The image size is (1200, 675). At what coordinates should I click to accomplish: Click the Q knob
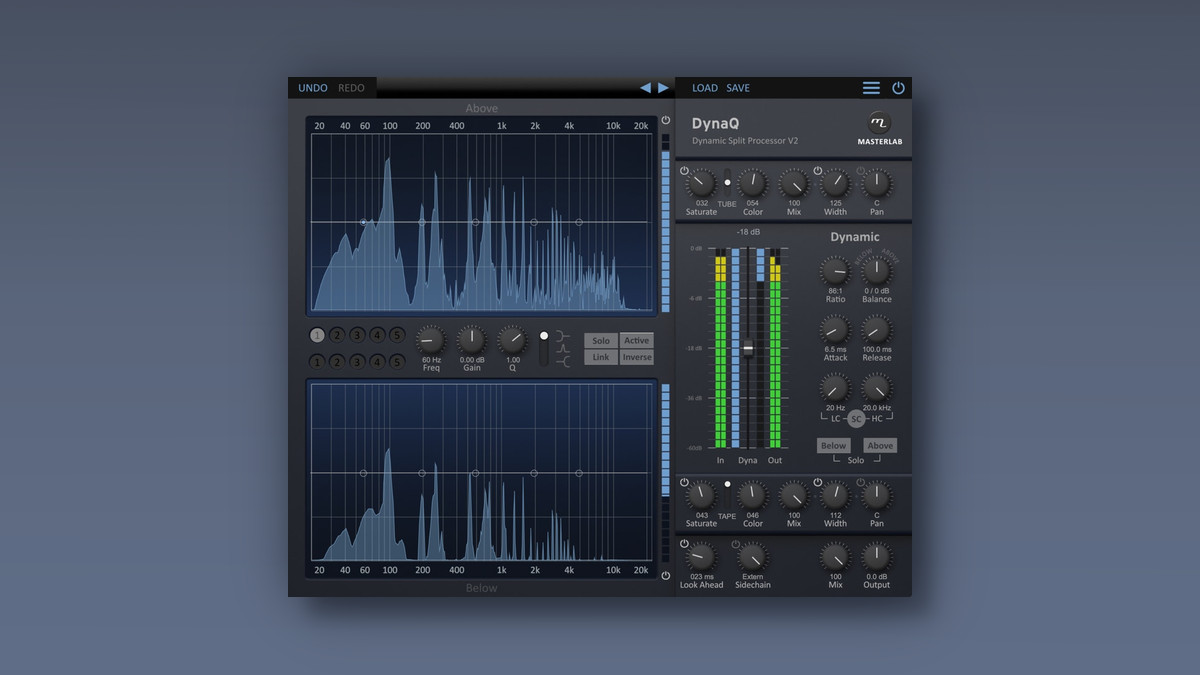512,340
